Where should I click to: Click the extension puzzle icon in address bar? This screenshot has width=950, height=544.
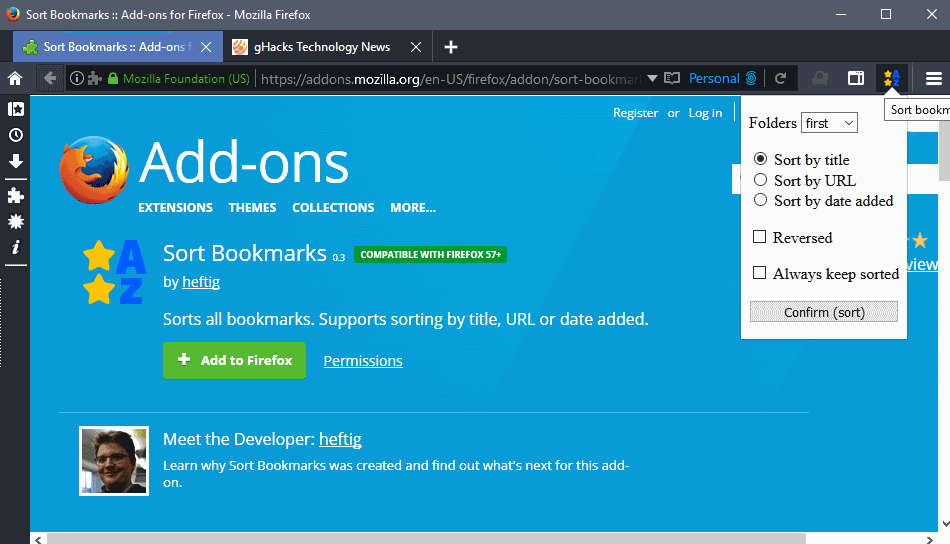(95, 78)
